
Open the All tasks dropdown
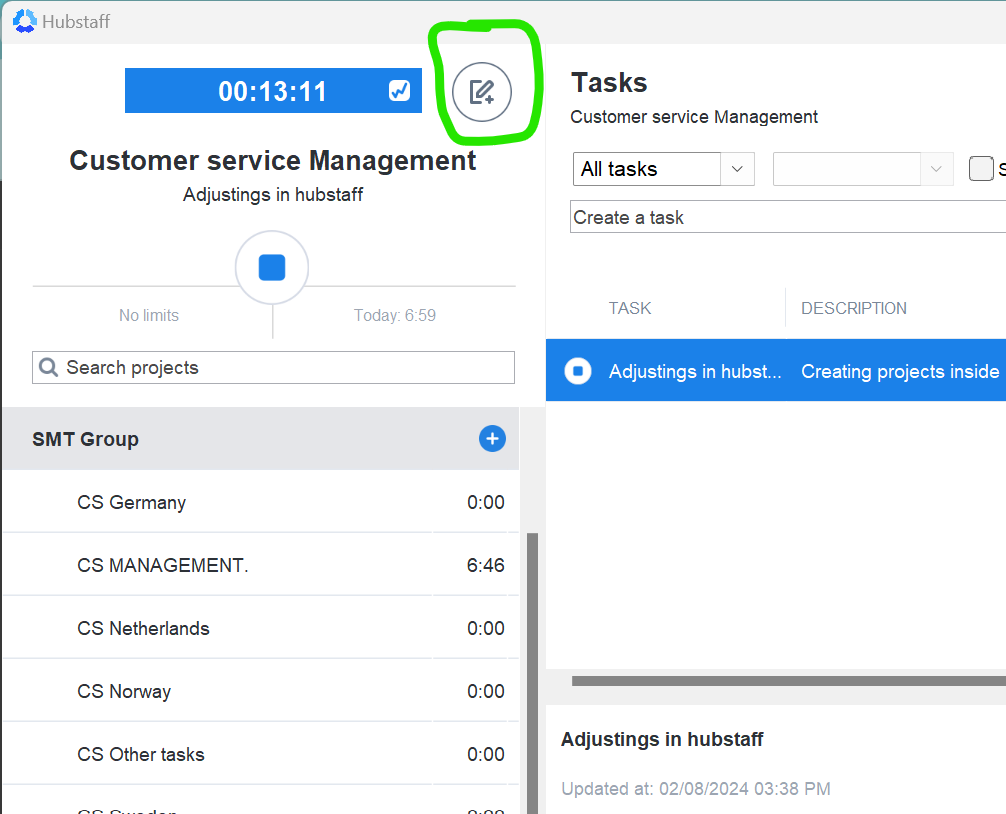663,169
